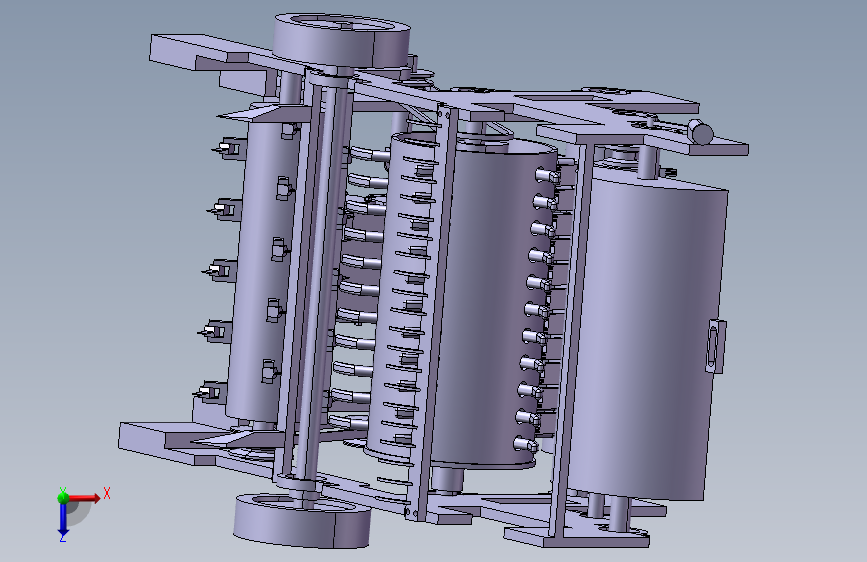Click the red X axis of the triad
867x562 pixels.
(x=85, y=498)
